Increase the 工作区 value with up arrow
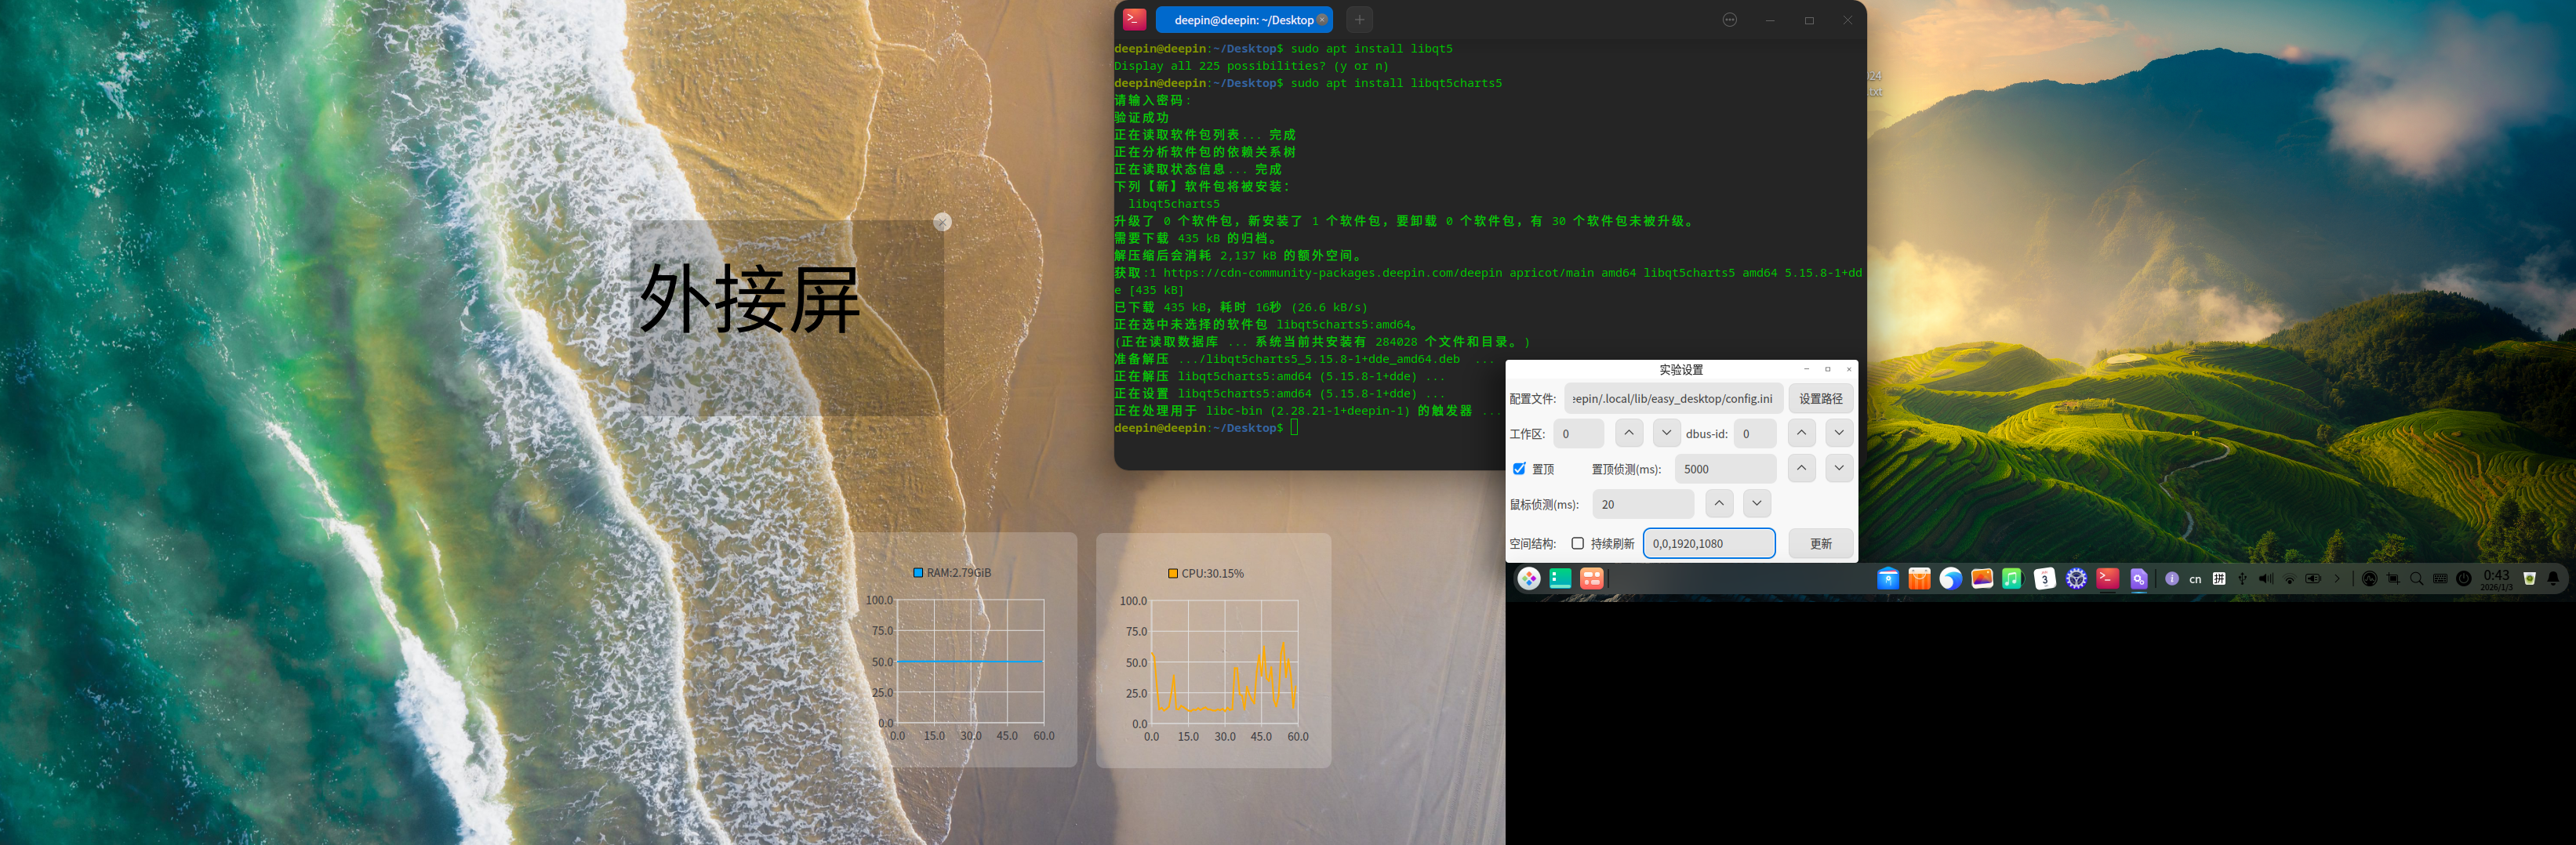2576x845 pixels. pyautogui.click(x=1628, y=433)
